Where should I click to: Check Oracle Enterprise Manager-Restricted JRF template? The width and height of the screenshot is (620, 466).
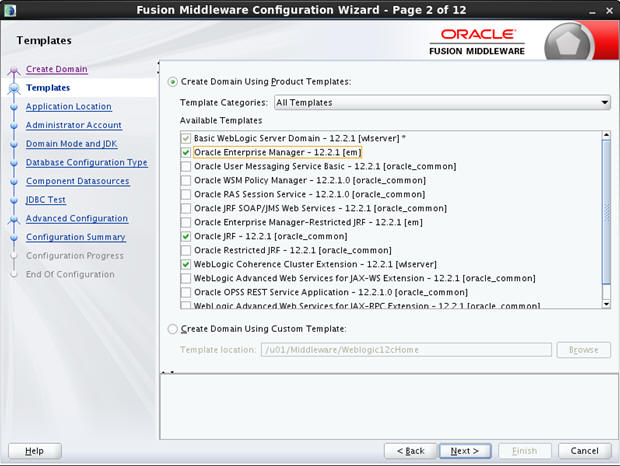coord(185,223)
